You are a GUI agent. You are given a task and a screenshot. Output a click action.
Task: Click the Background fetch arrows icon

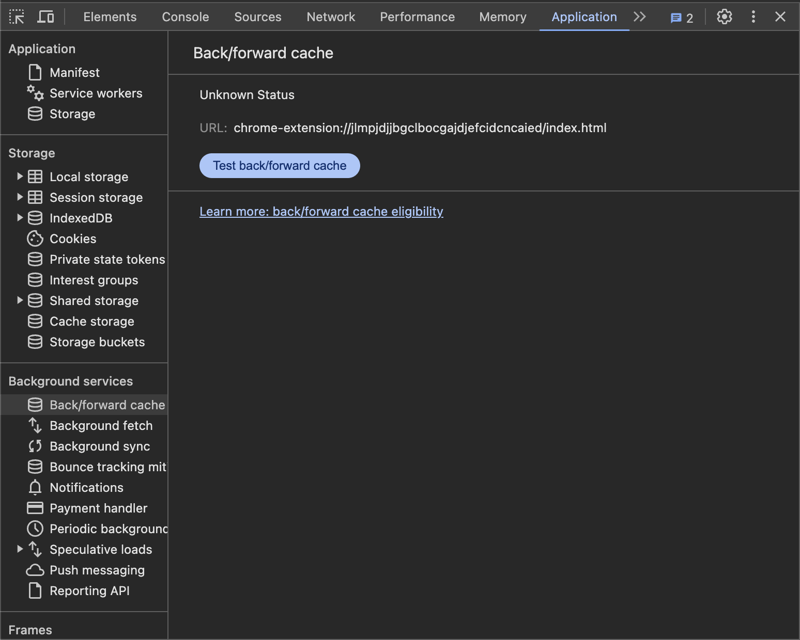pyautogui.click(x=35, y=425)
